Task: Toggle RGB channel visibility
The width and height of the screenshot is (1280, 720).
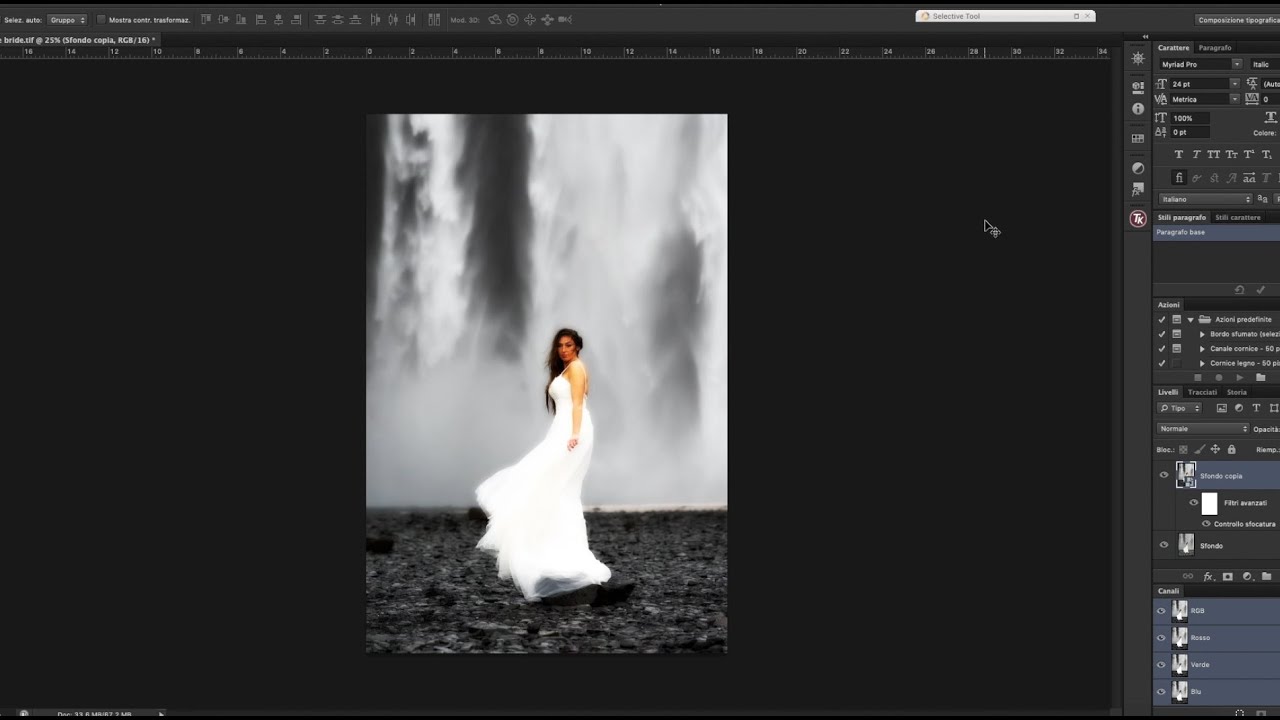Action: click(1161, 610)
